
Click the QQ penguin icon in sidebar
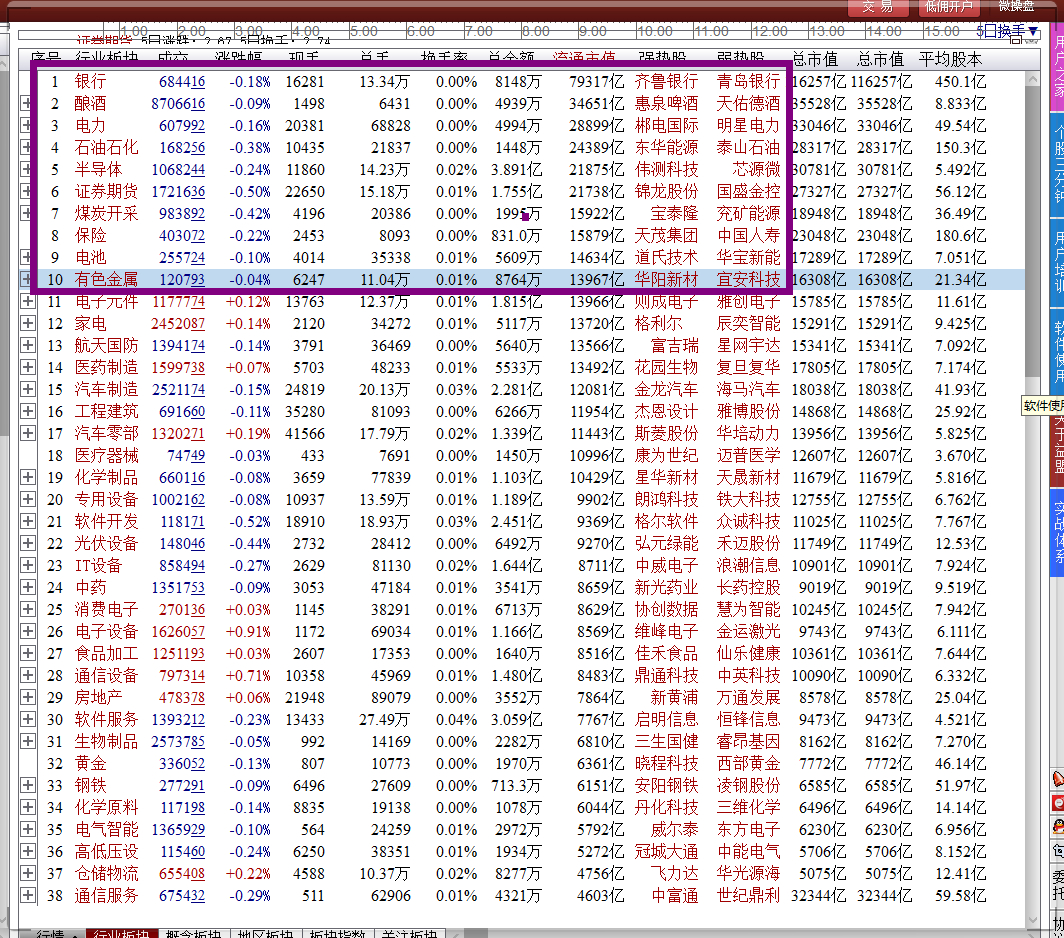pos(1058,827)
